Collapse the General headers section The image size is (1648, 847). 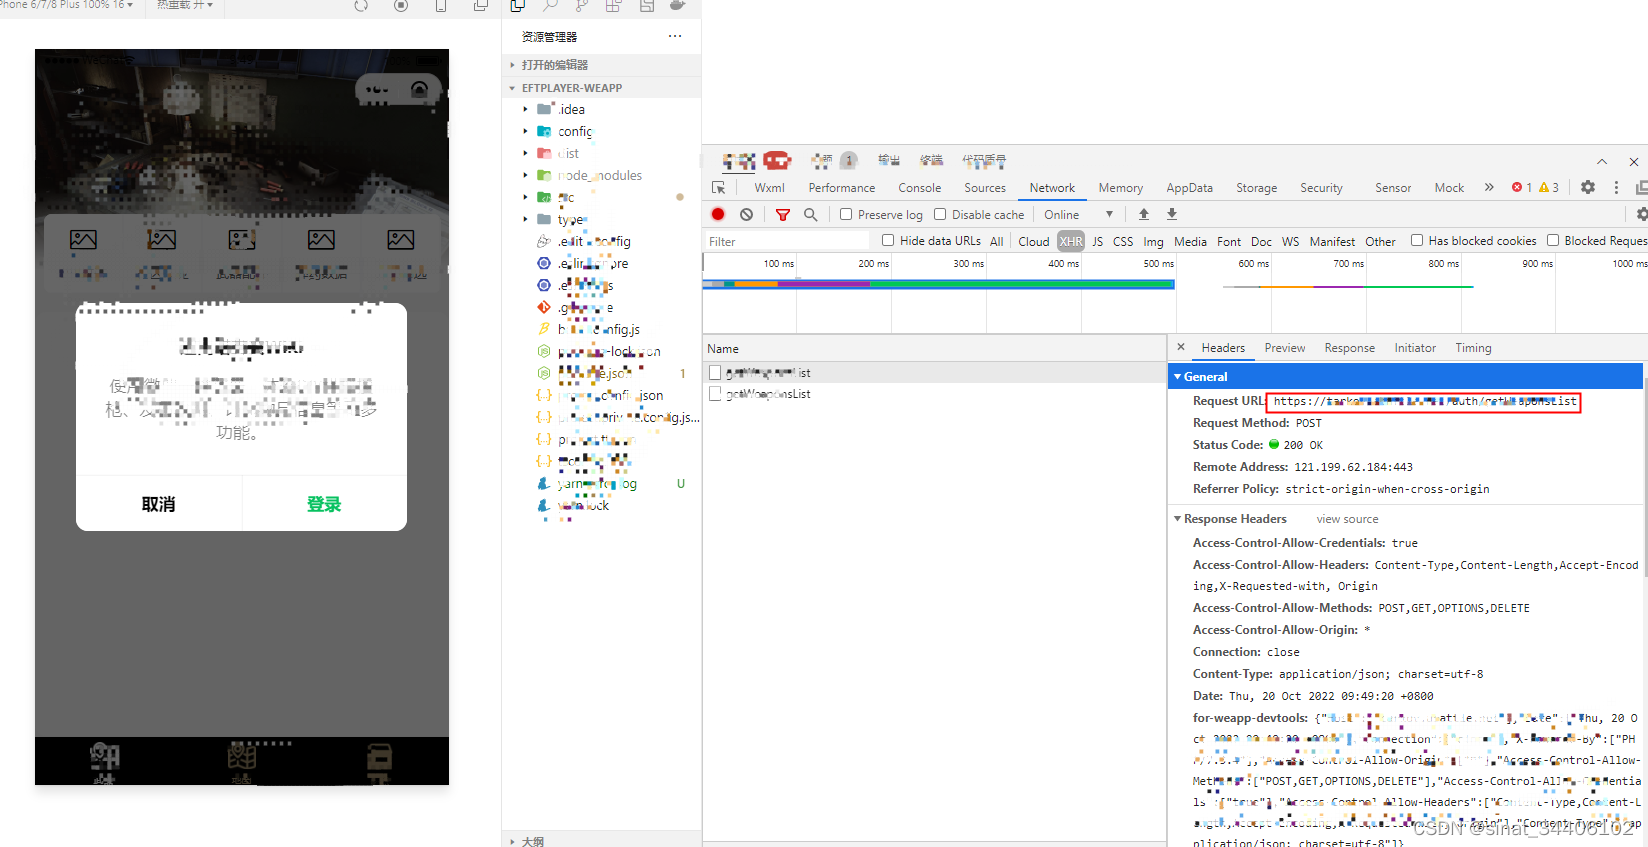pos(1178,377)
